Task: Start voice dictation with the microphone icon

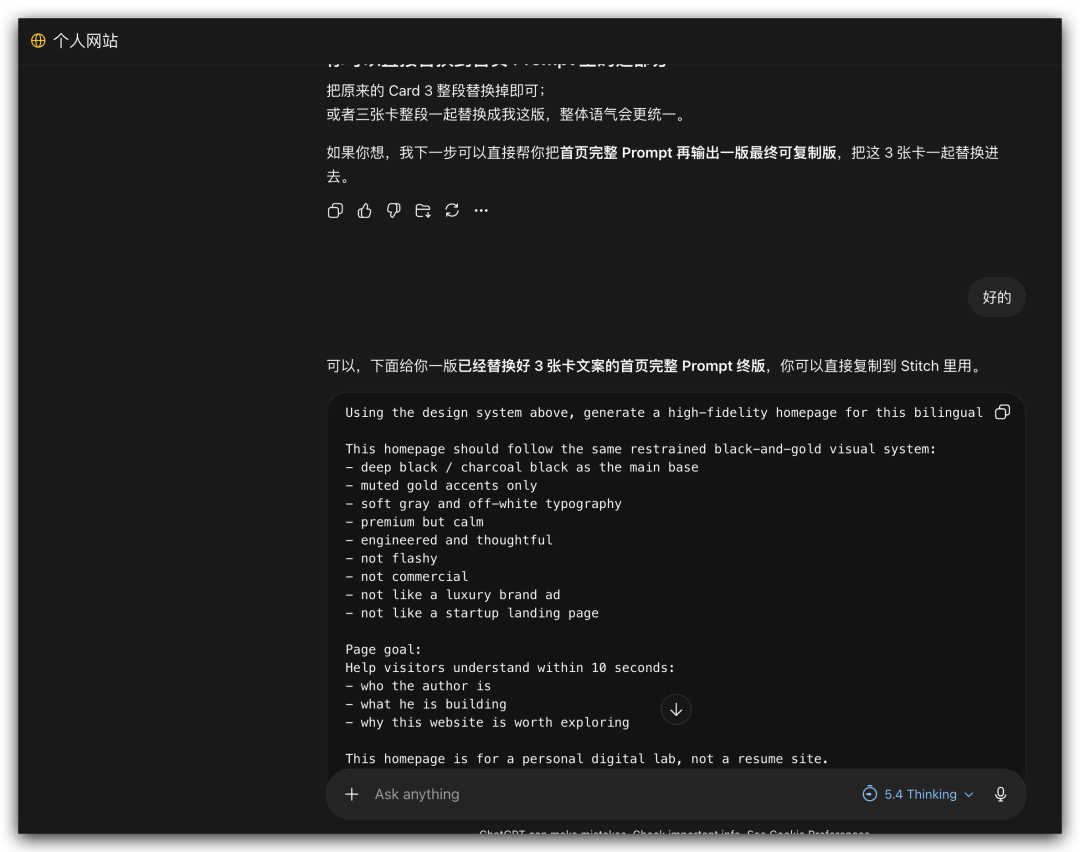Action: point(1000,794)
